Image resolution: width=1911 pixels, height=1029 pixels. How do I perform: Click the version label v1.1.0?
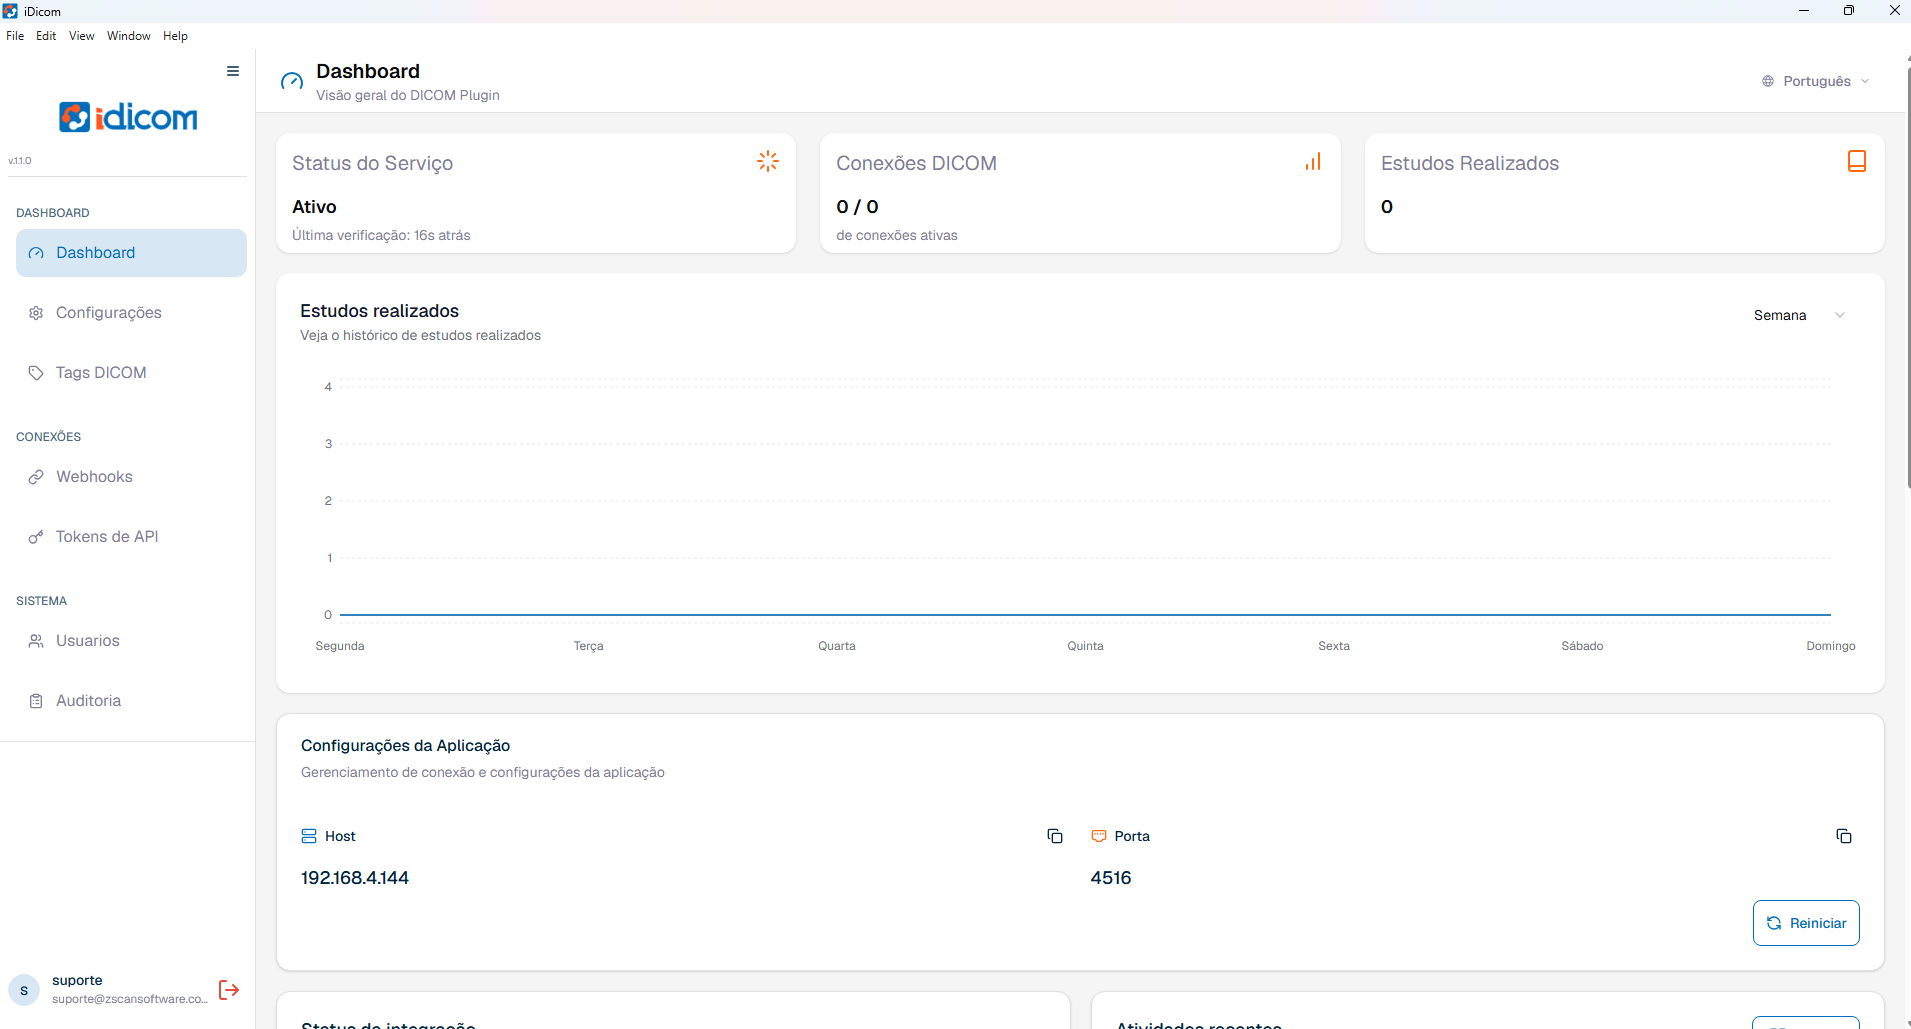20,161
